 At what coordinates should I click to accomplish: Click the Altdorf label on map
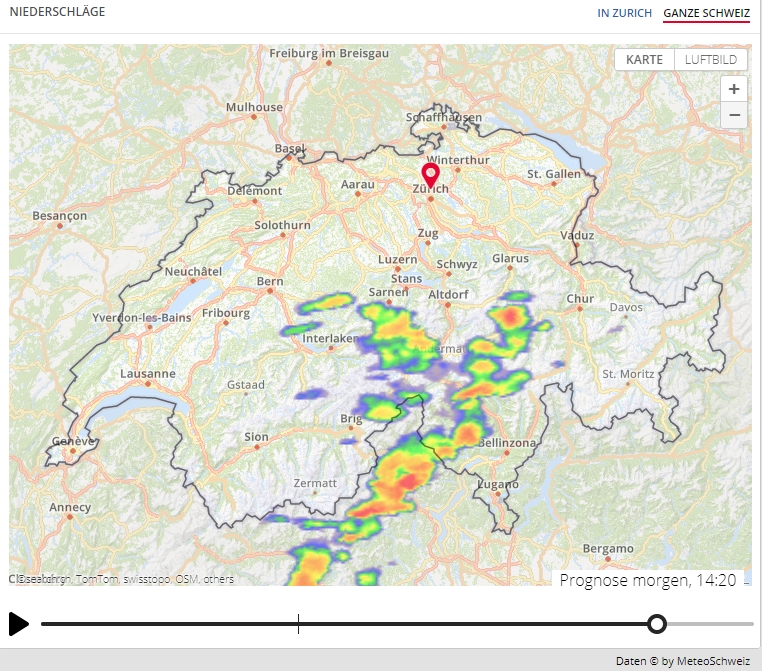pyautogui.click(x=448, y=294)
